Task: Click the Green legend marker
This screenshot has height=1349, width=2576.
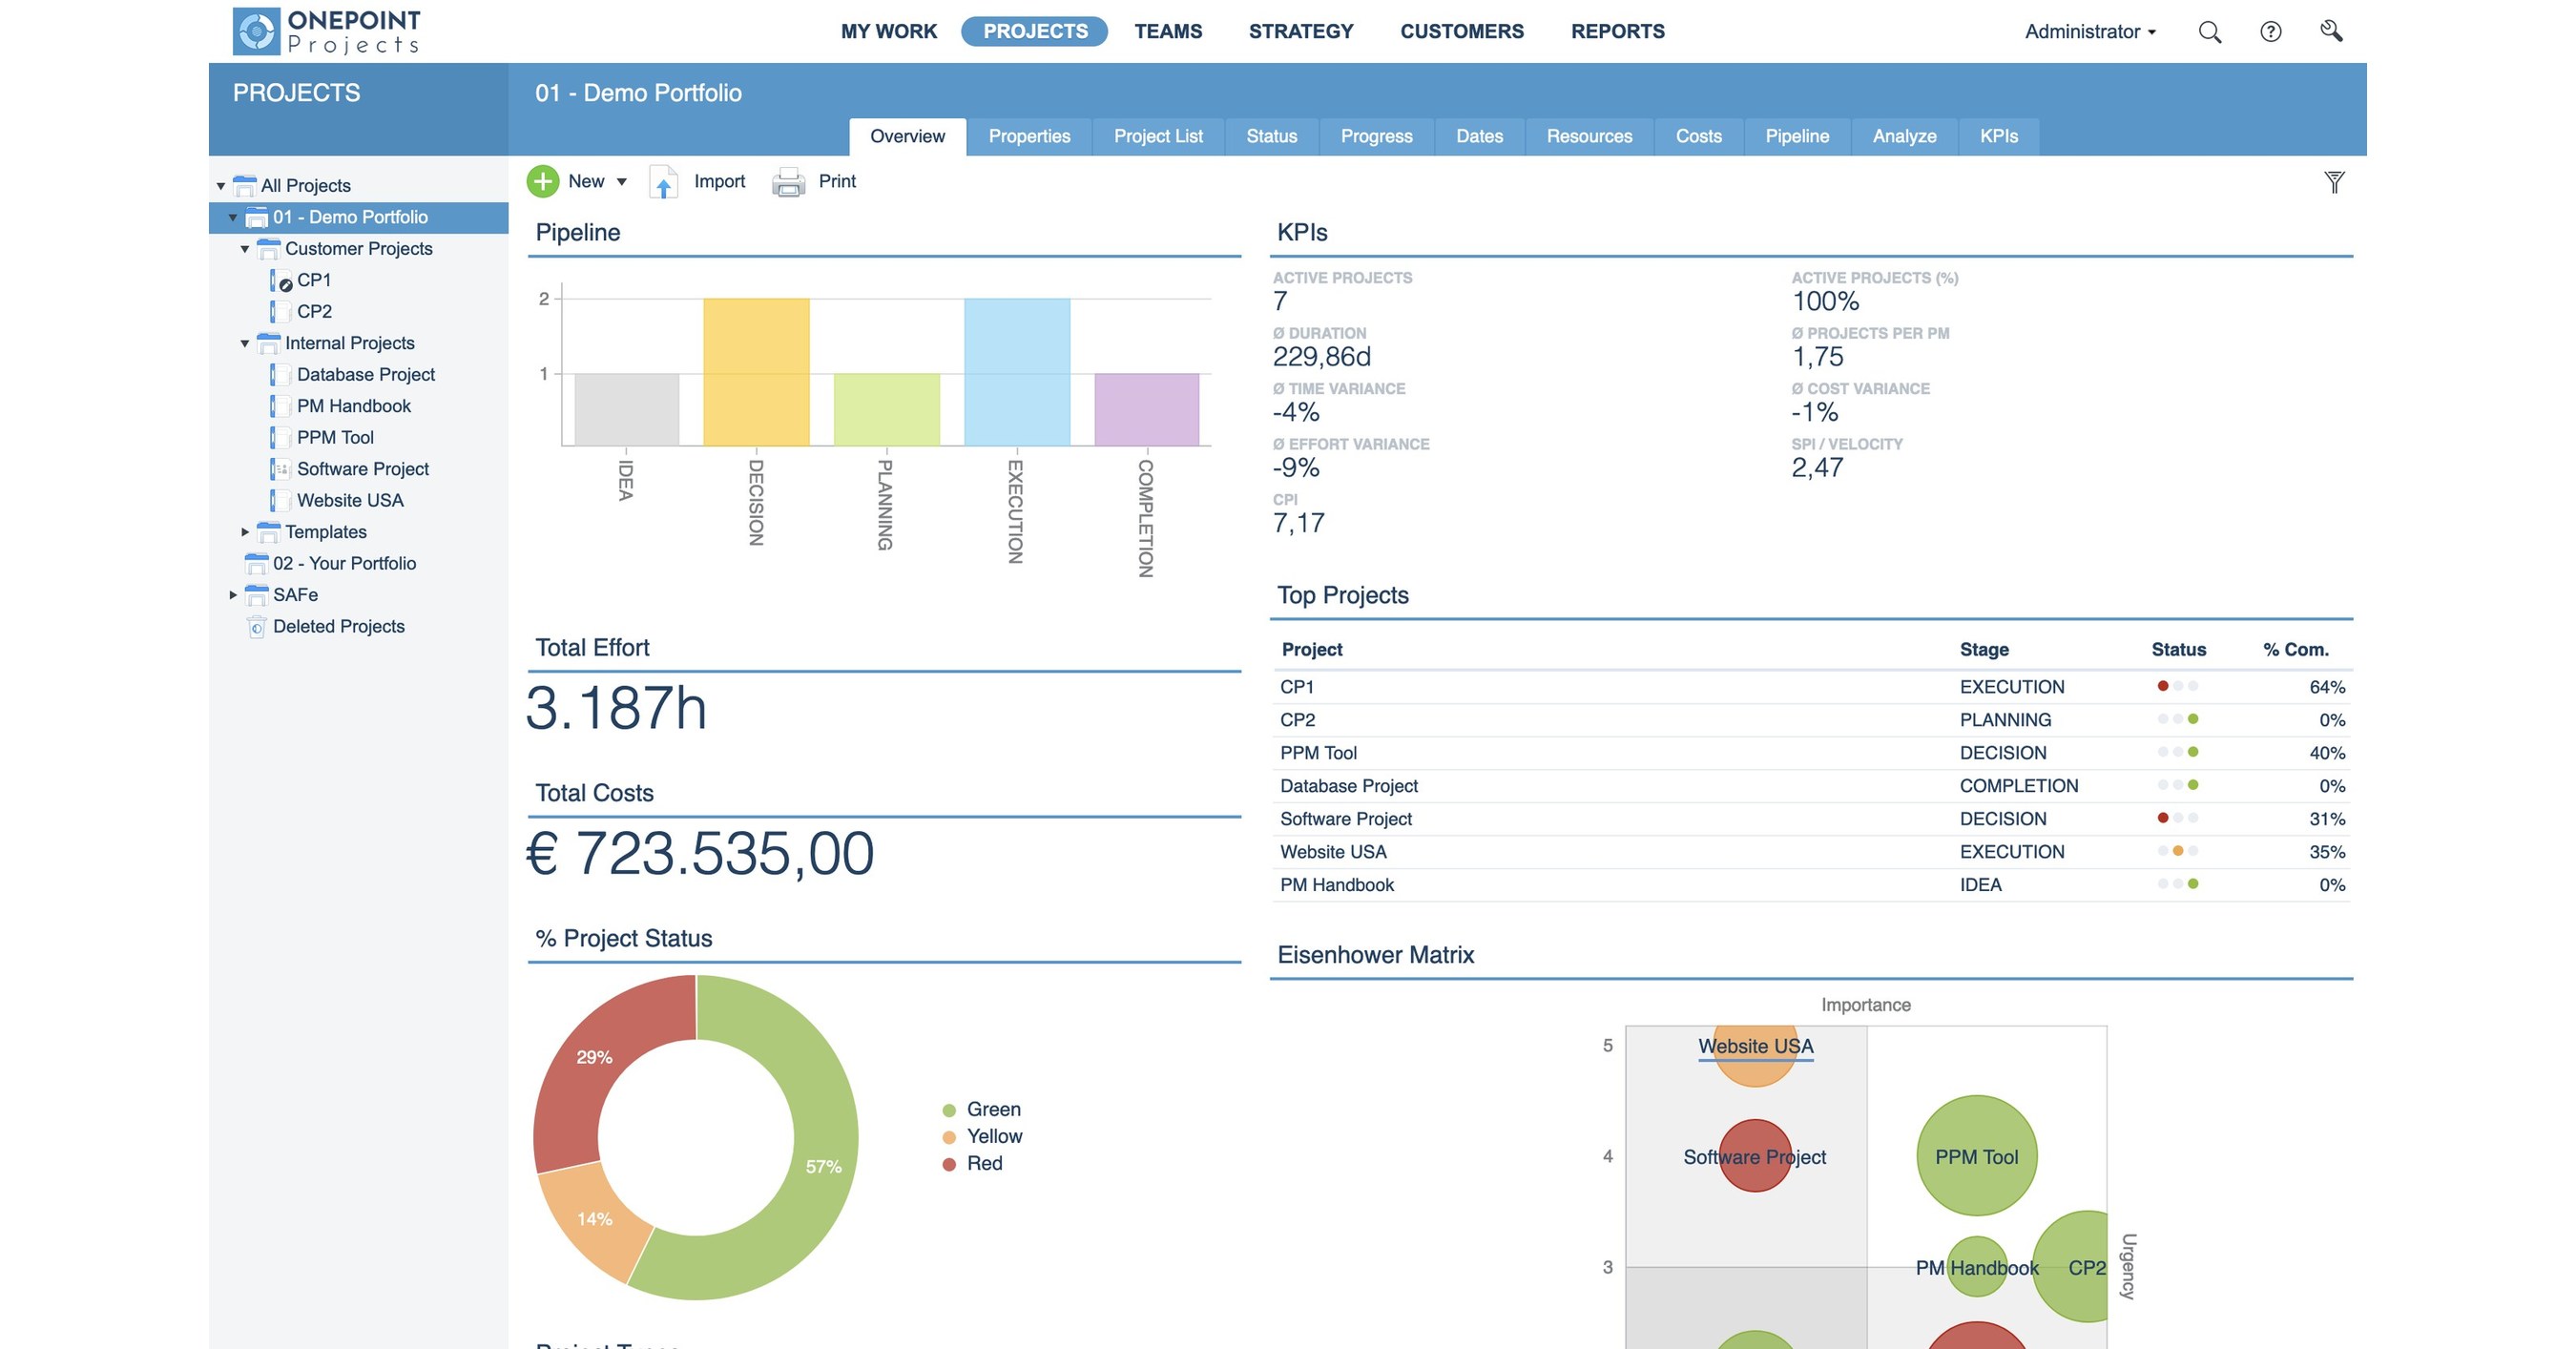Action: coord(949,1110)
